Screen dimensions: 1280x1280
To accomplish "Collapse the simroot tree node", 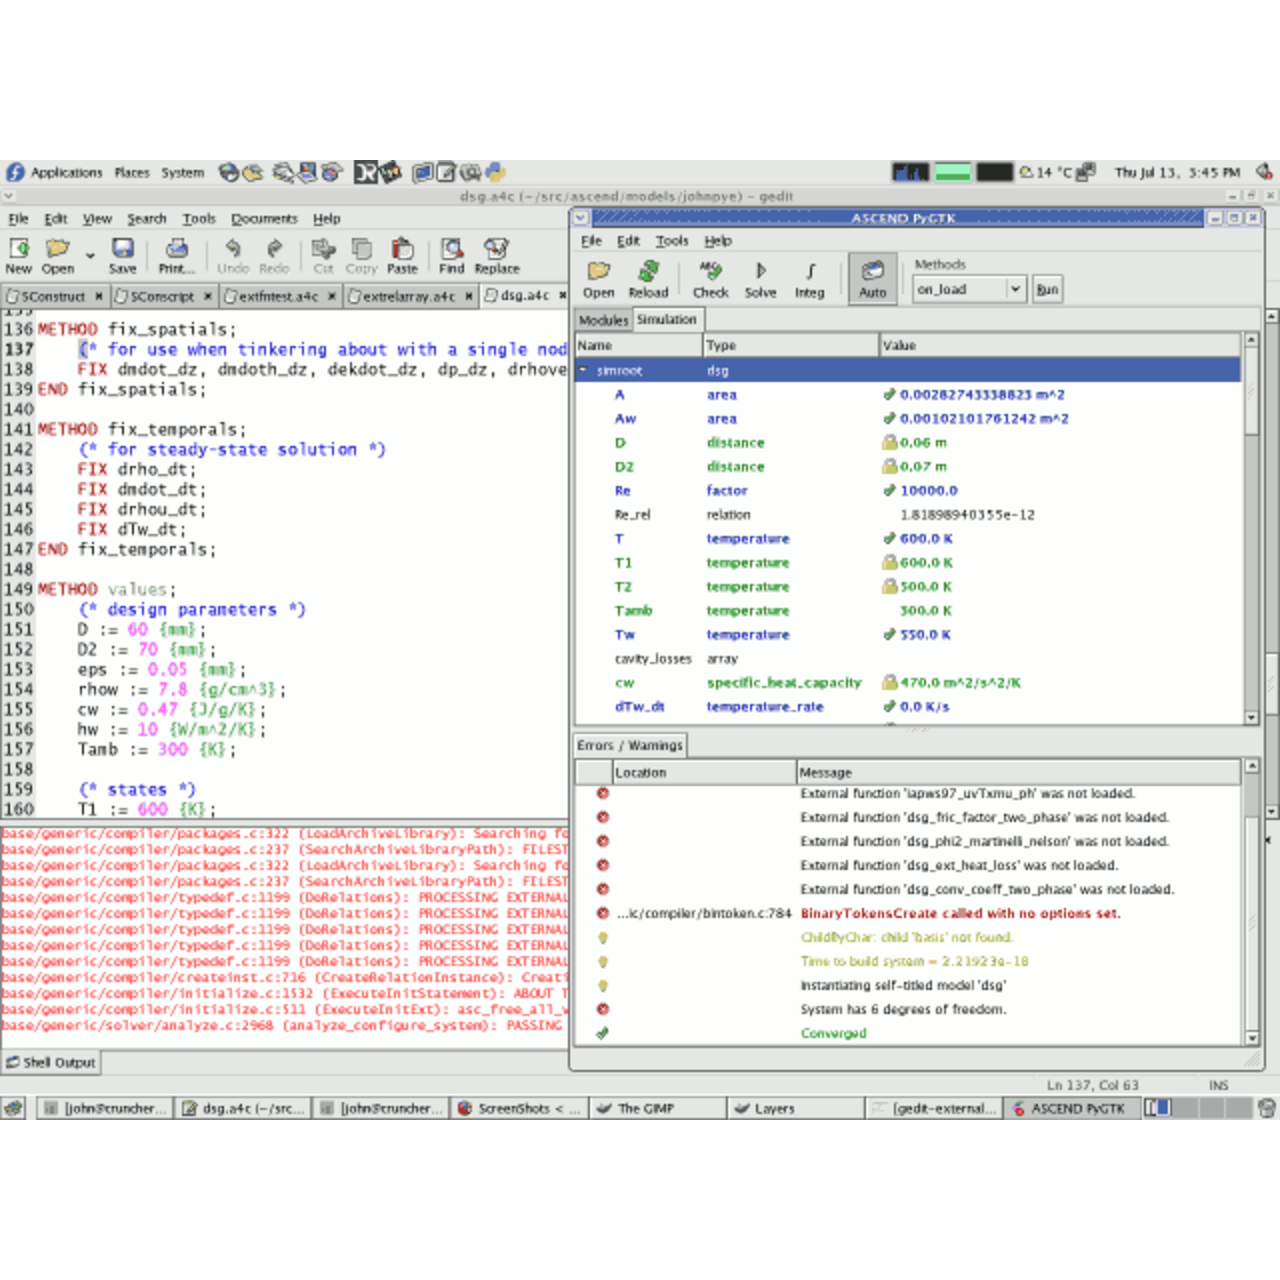I will (584, 371).
